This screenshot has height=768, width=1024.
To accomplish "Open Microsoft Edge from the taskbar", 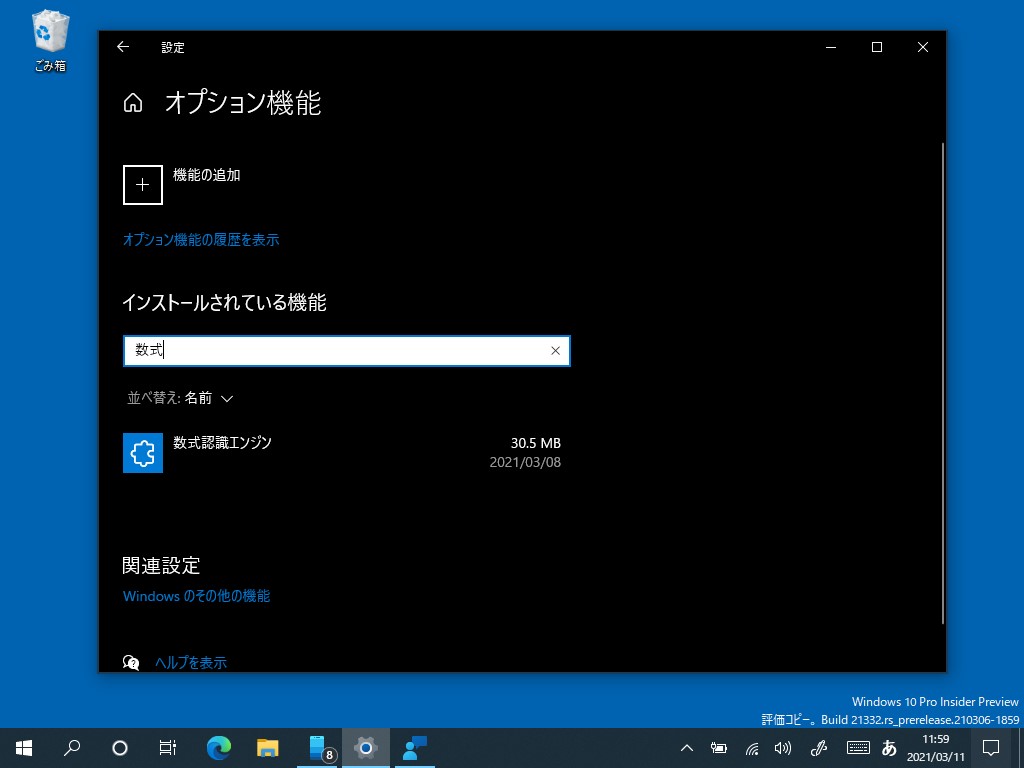I will (x=218, y=747).
